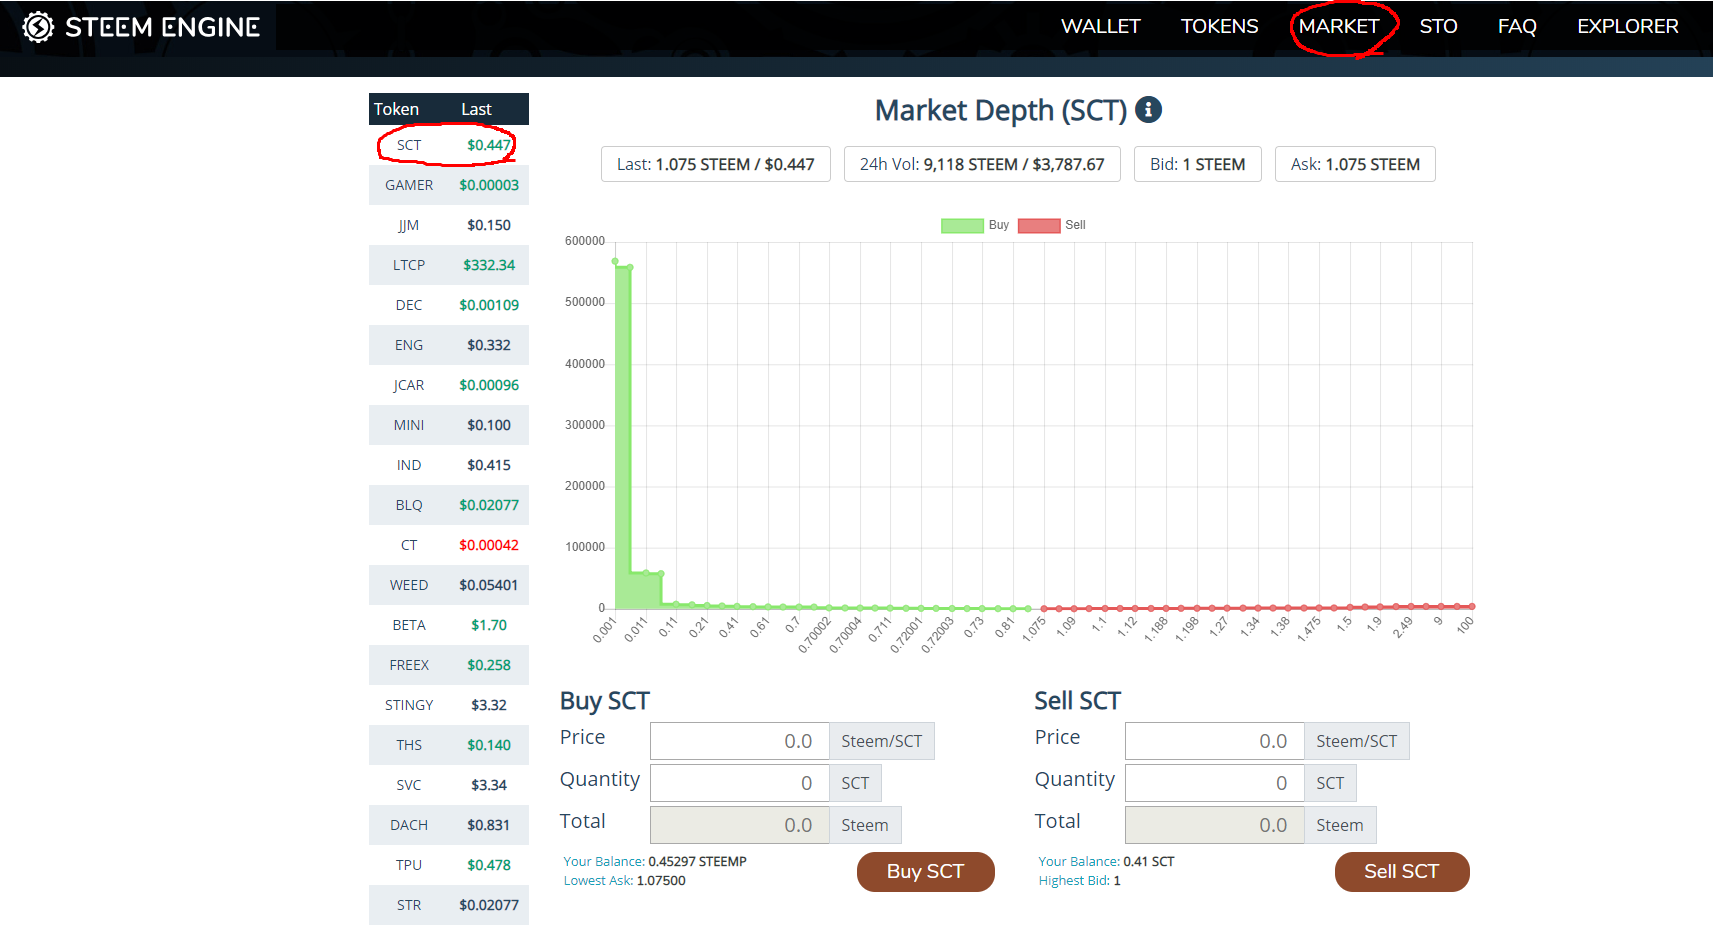
Task: Select the IND token row
Action: point(449,465)
